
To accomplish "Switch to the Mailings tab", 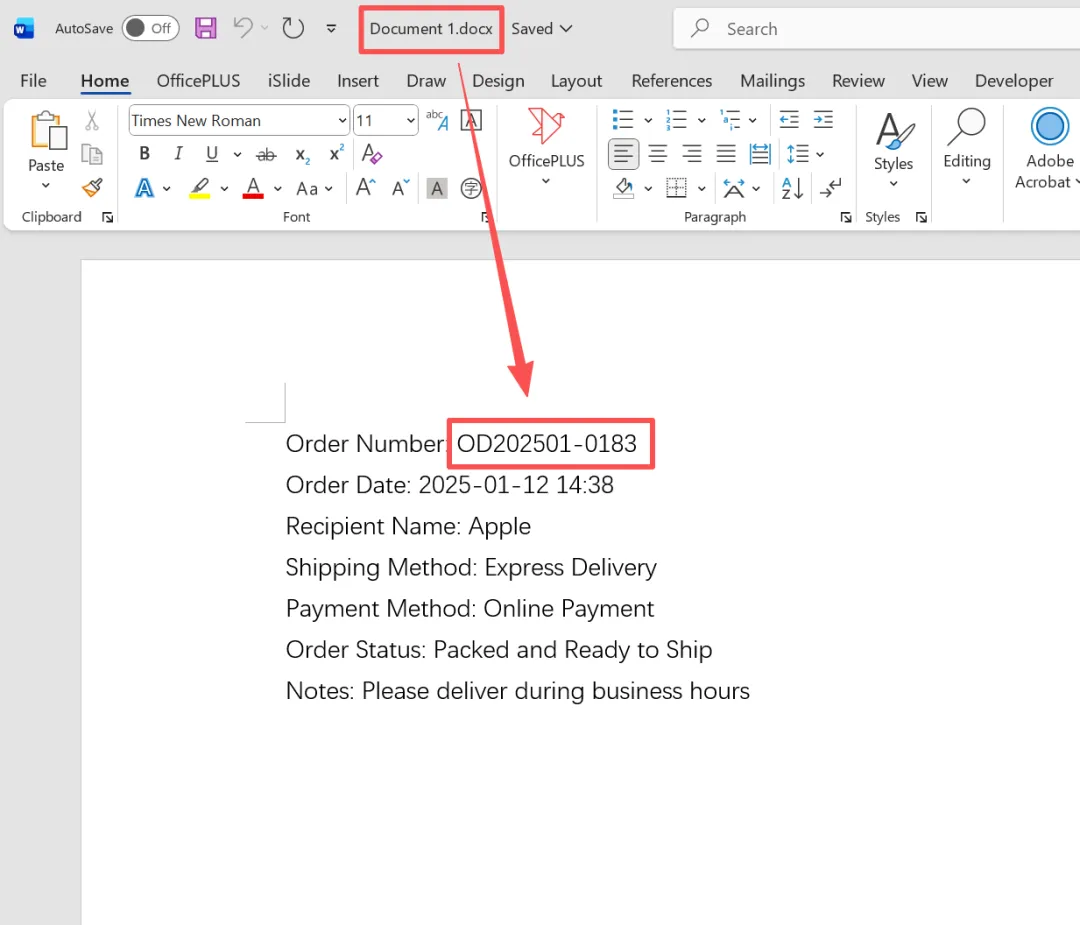I will click(772, 81).
